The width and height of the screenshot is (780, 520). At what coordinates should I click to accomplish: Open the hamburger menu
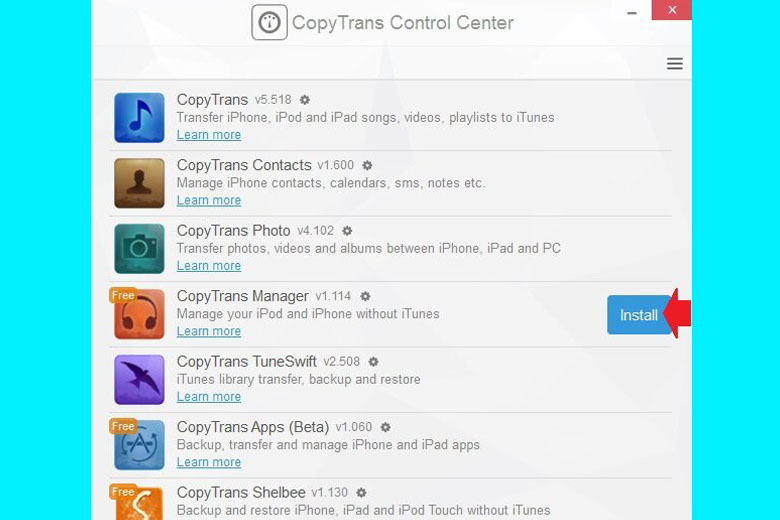point(675,63)
